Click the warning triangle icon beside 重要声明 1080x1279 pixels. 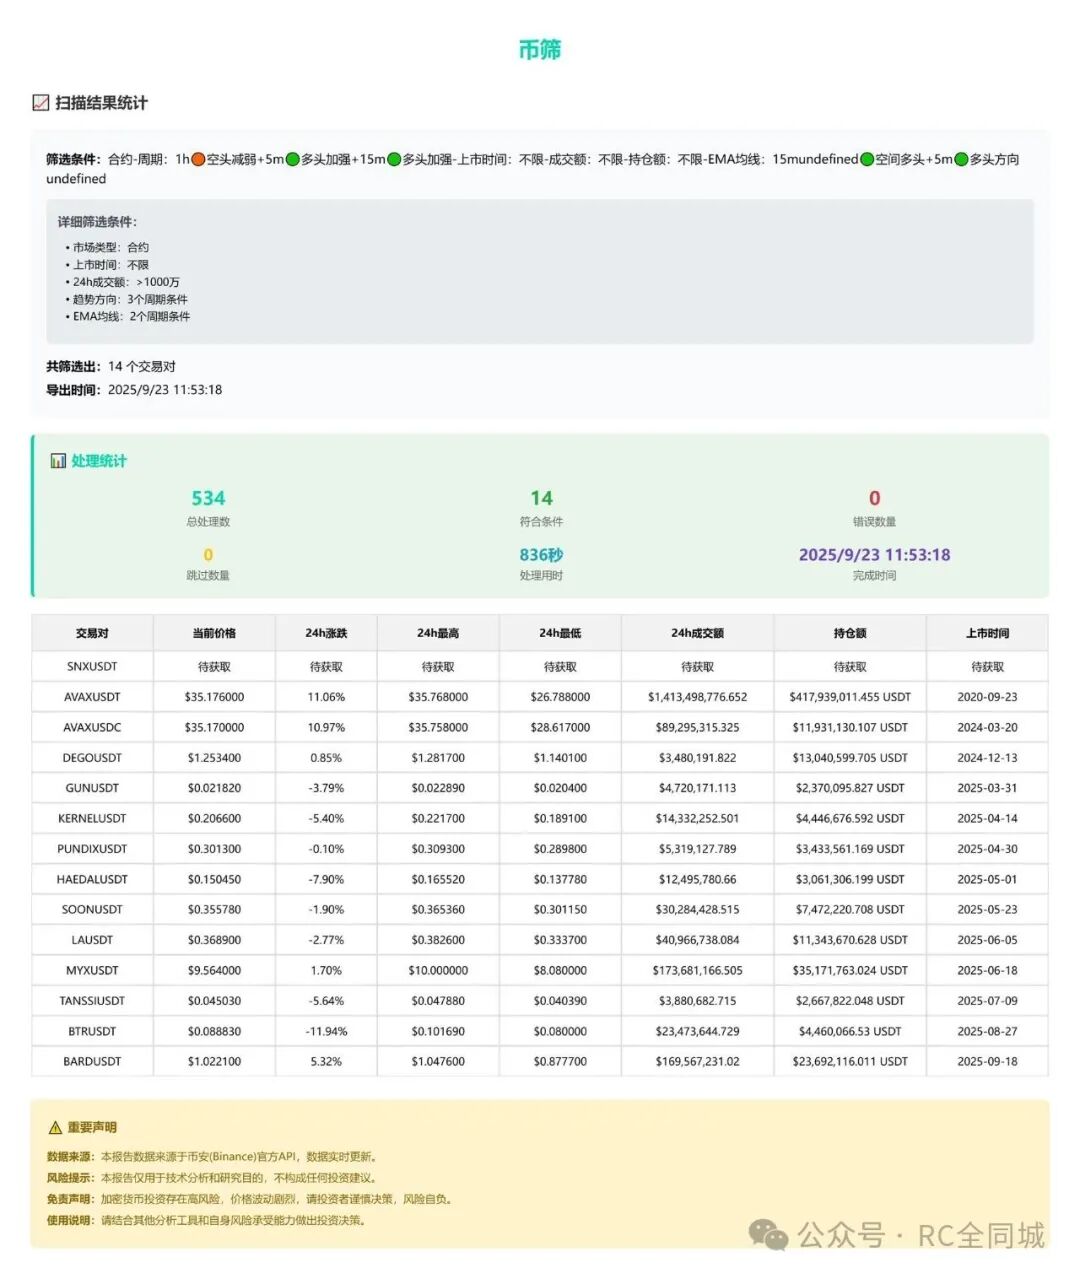(55, 1128)
